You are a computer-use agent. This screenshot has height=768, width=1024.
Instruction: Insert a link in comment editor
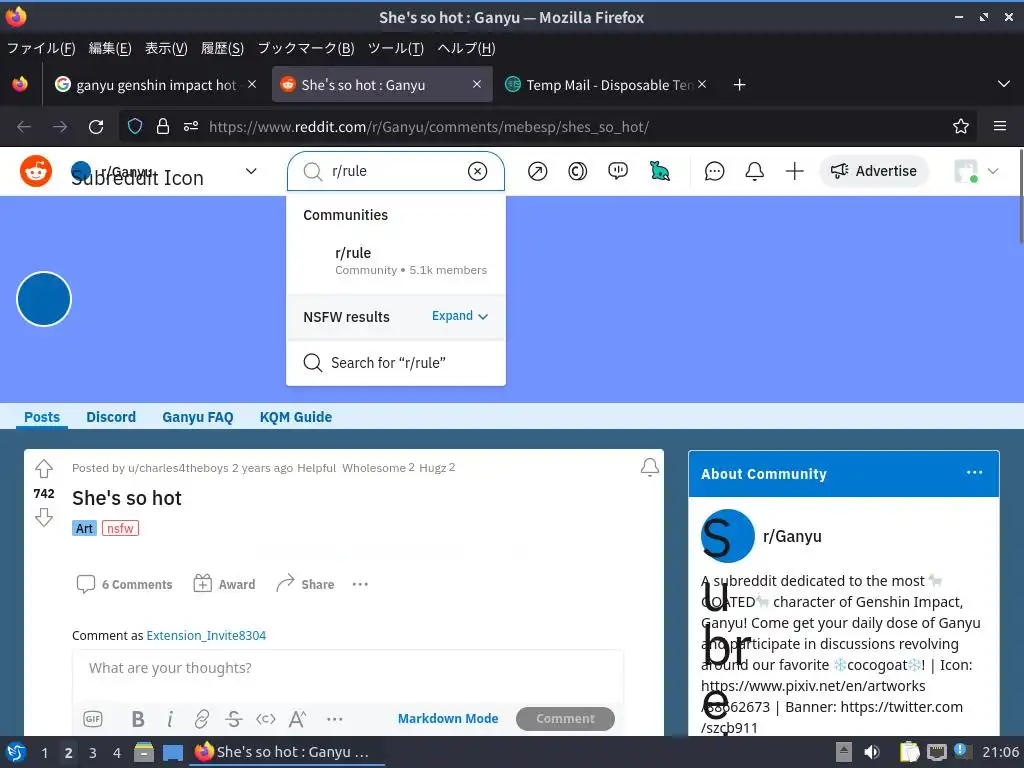pos(202,719)
